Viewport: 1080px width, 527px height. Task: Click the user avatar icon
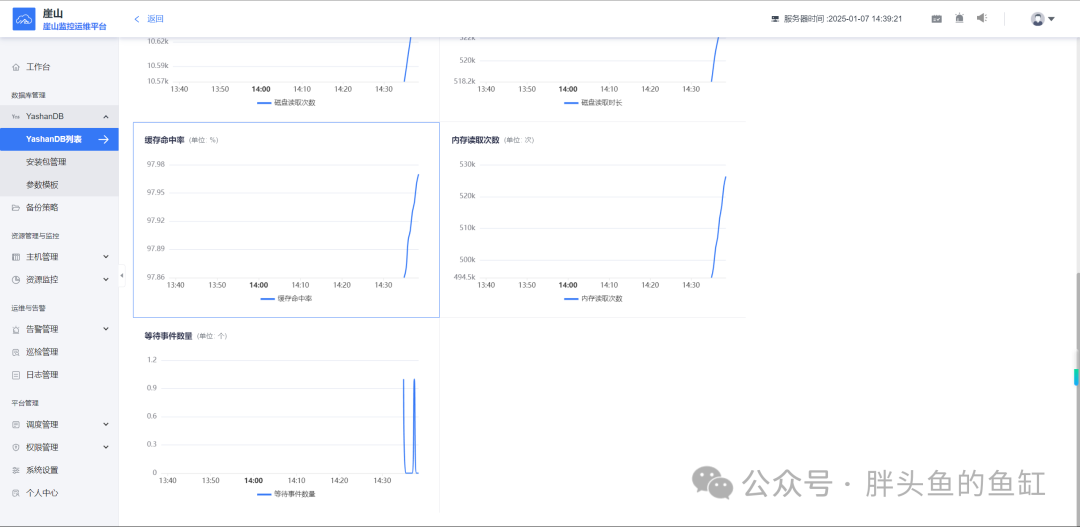[1037, 19]
